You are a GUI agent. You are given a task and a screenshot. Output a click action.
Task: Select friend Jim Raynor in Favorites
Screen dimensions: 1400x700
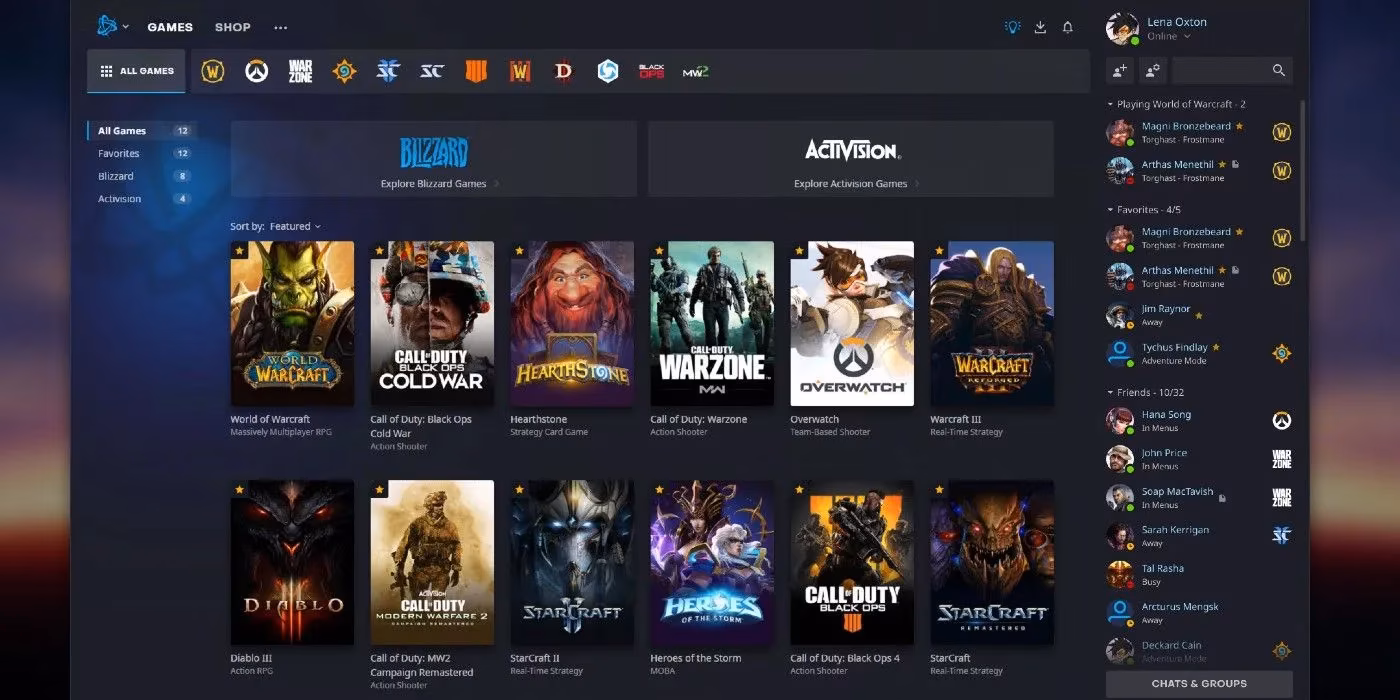(x=1199, y=315)
